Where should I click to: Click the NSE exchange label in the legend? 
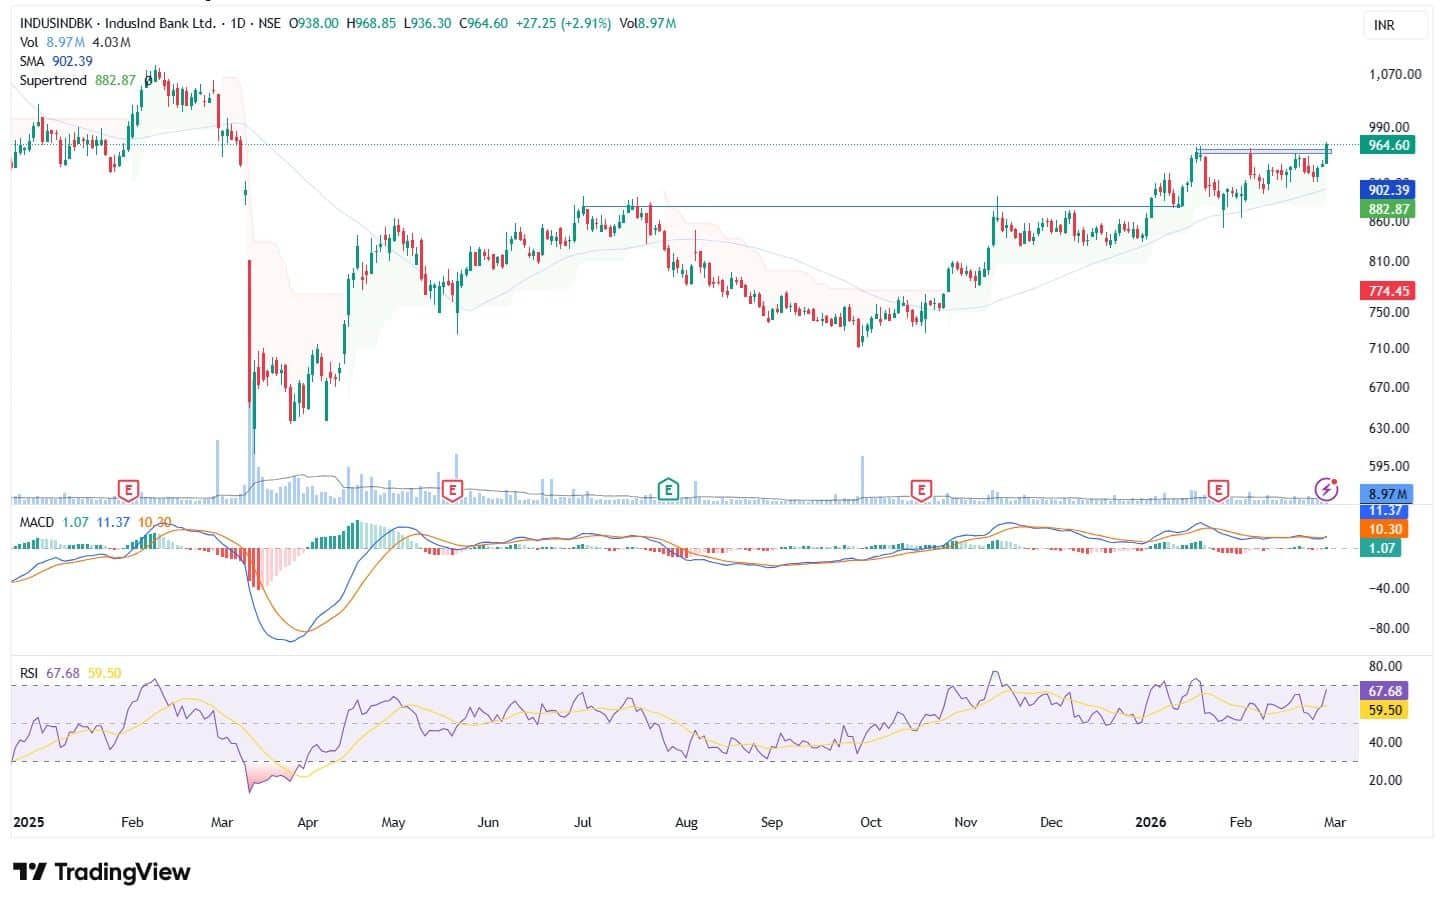point(269,23)
